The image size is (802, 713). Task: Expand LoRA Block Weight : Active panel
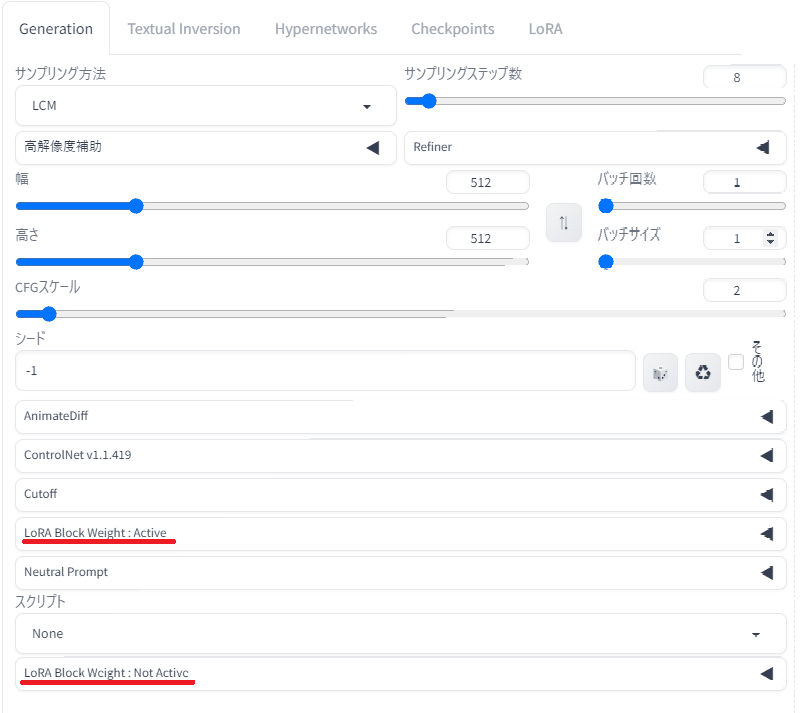click(766, 533)
